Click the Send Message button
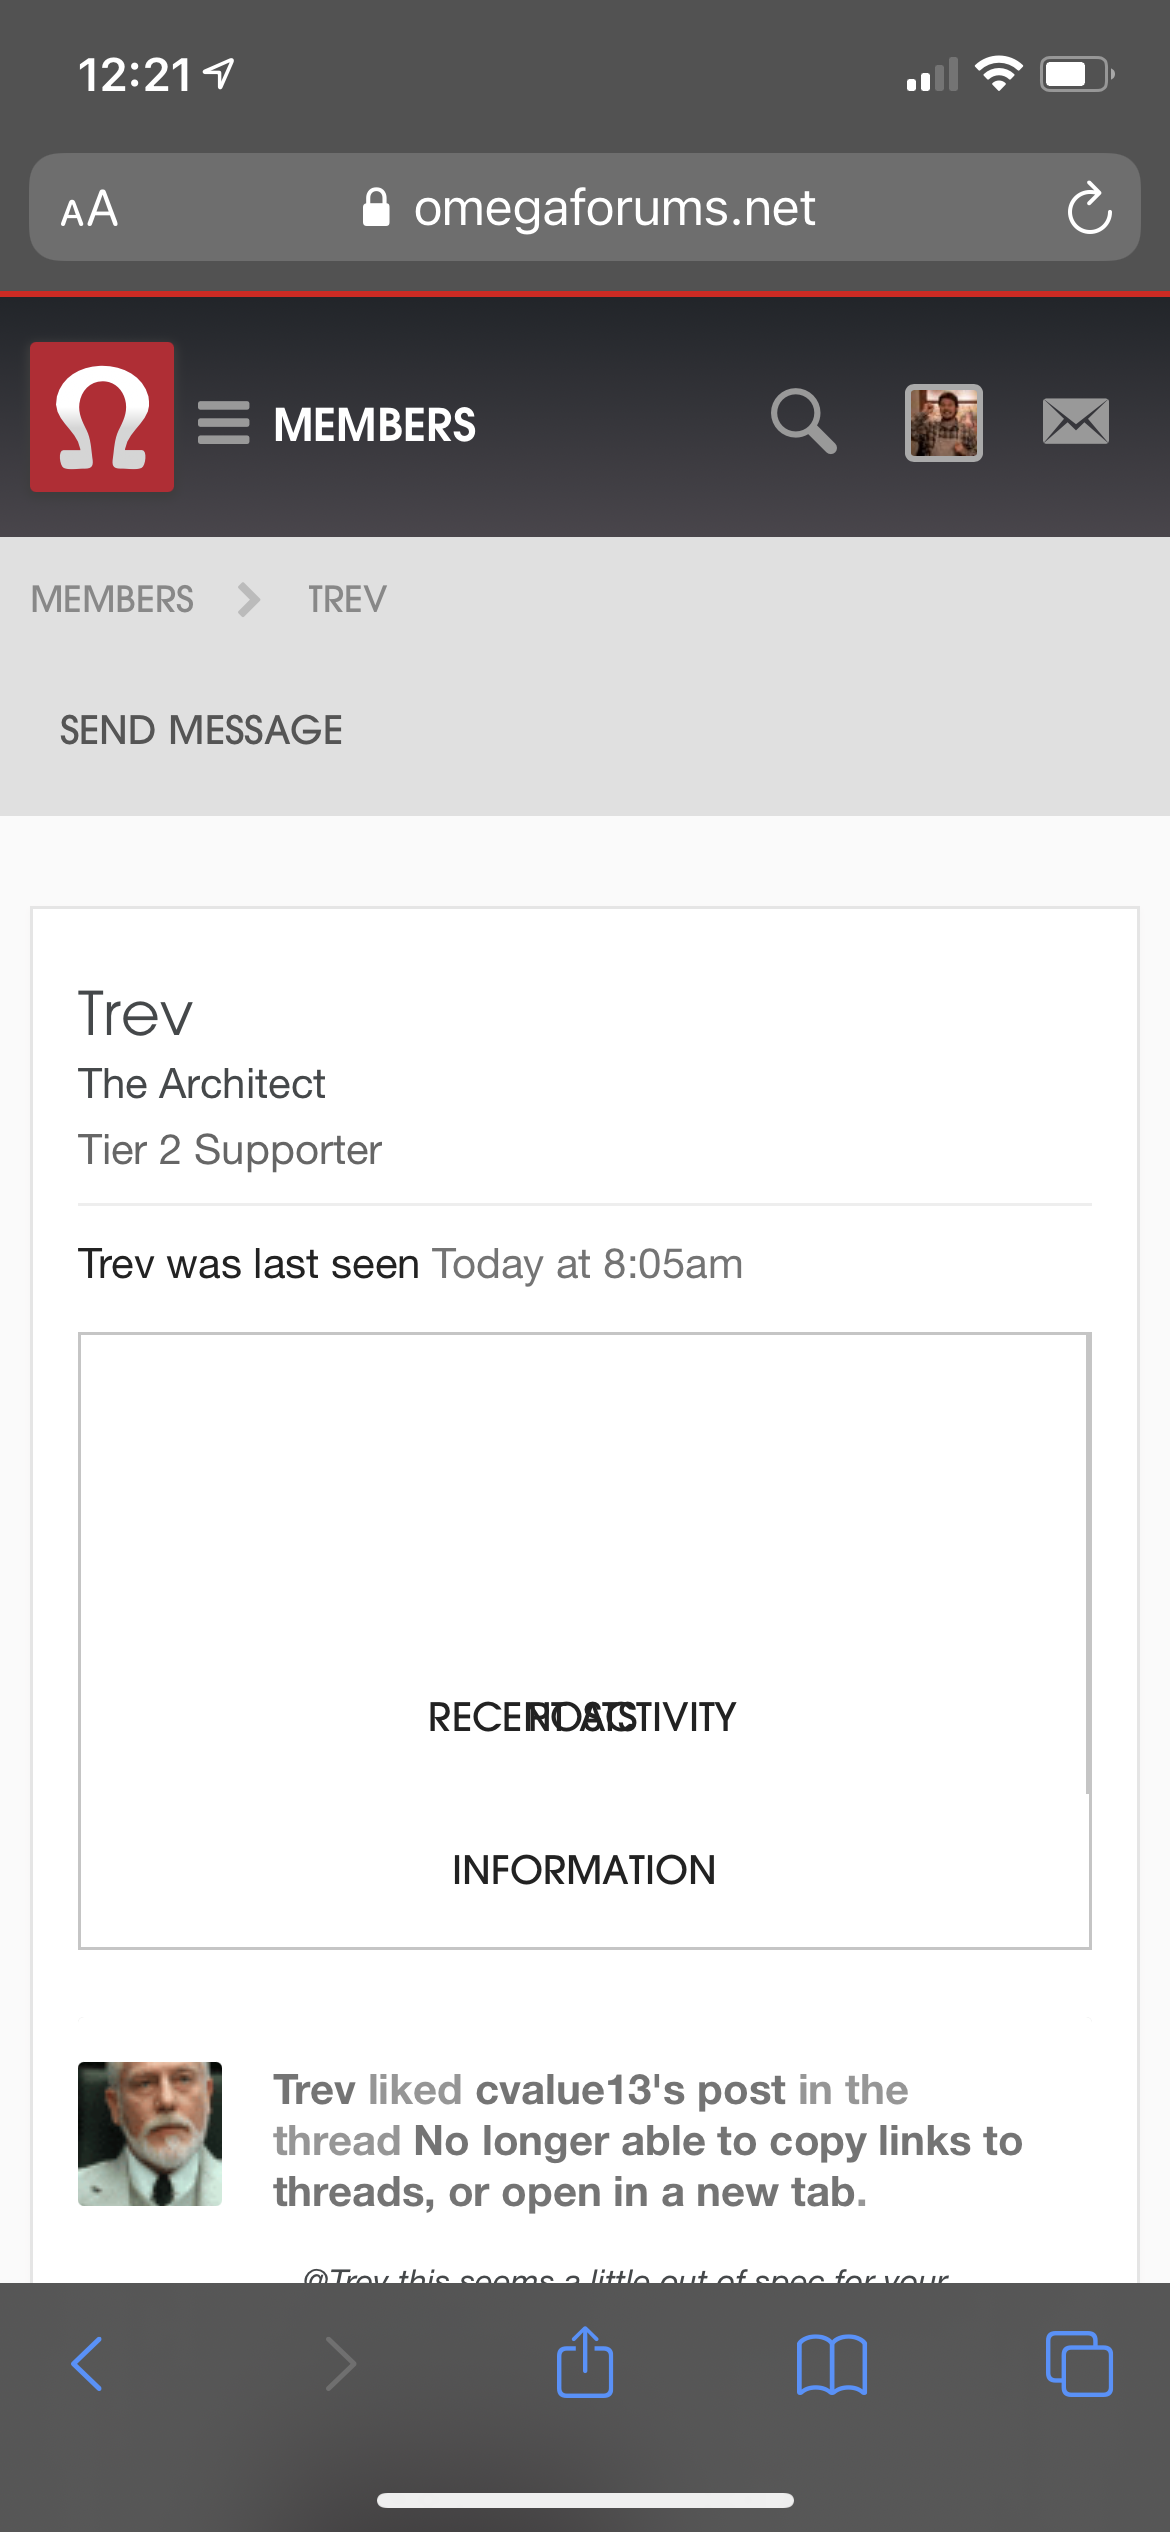Screen dimensions: 1170x2532 click(201, 731)
